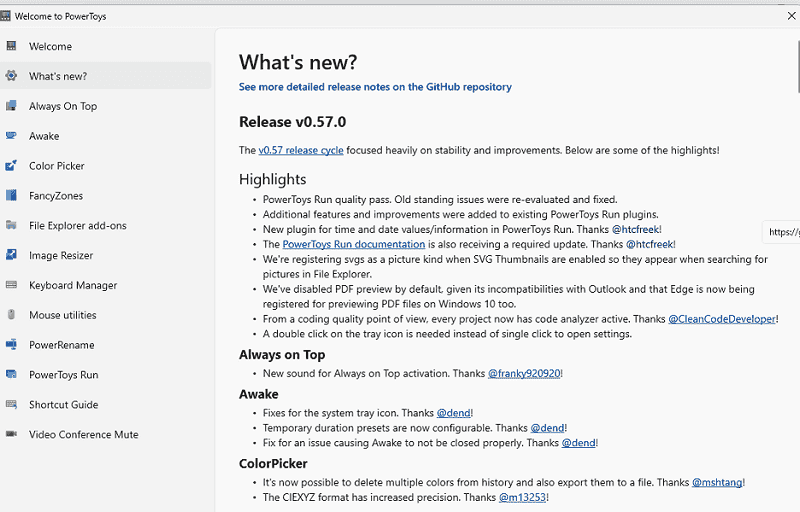Click the What's new gear icon
The width and height of the screenshot is (800, 512).
[x=11, y=76]
